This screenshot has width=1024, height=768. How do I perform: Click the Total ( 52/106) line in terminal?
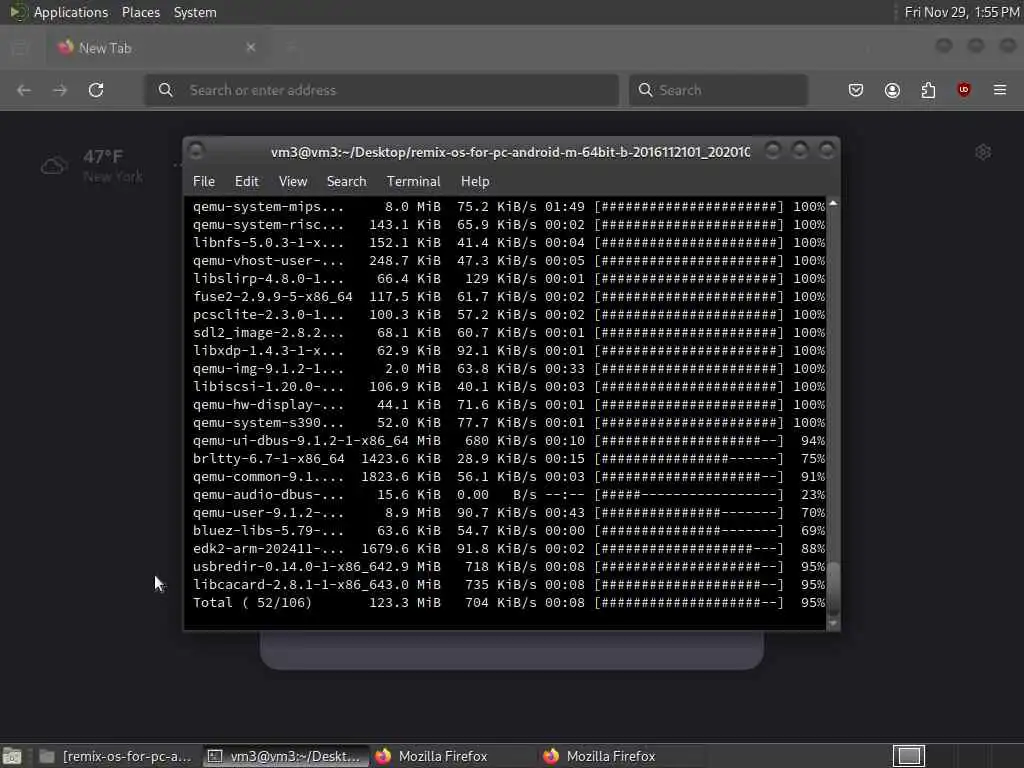tap(509, 603)
